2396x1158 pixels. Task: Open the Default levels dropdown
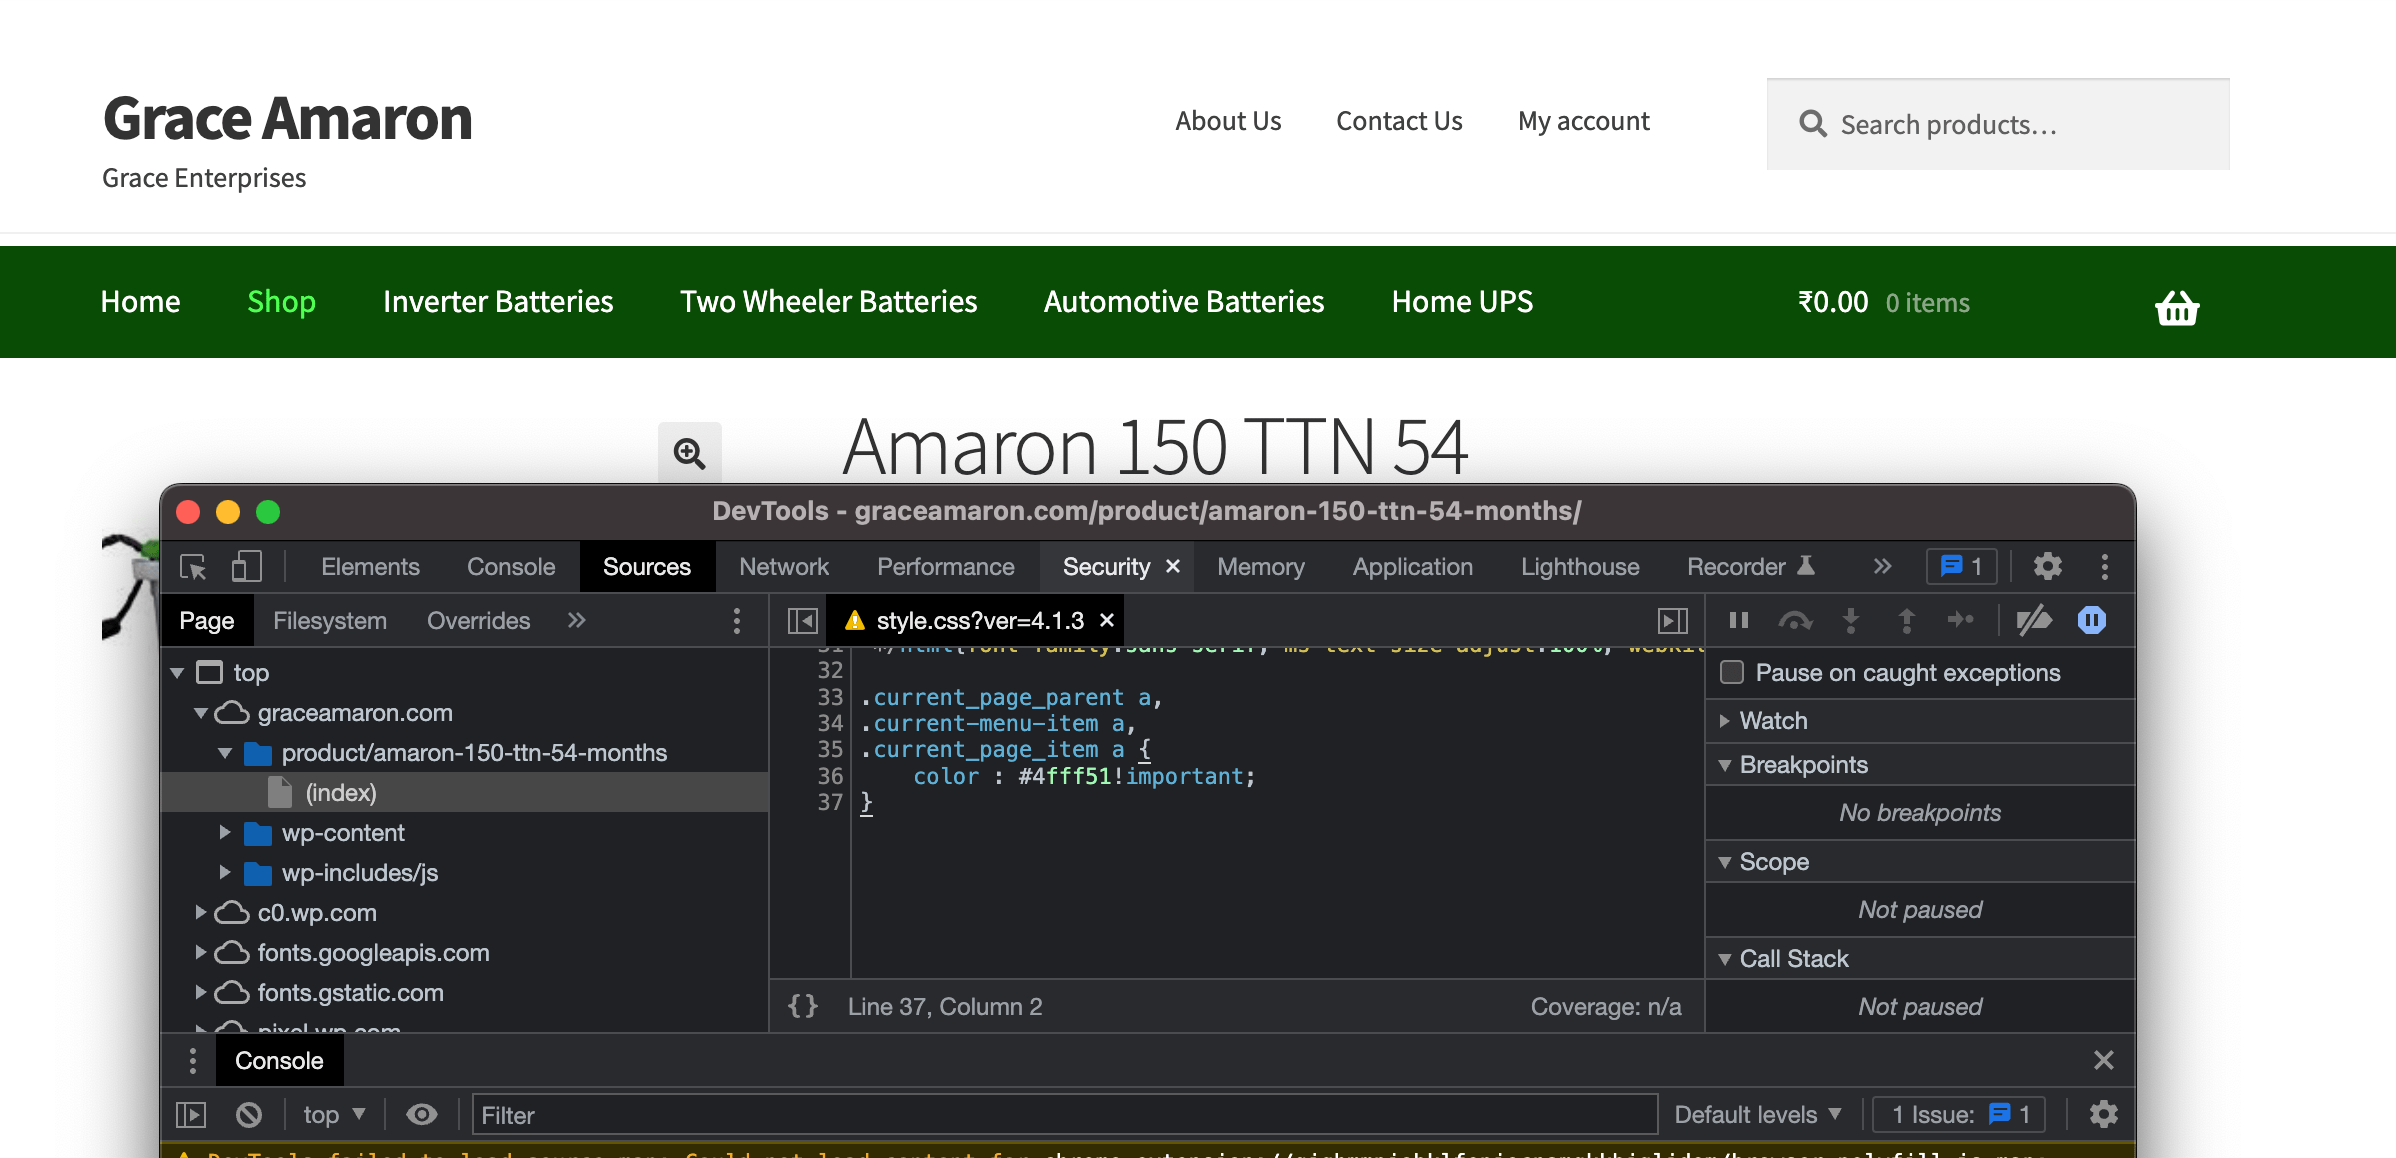pos(1757,1114)
